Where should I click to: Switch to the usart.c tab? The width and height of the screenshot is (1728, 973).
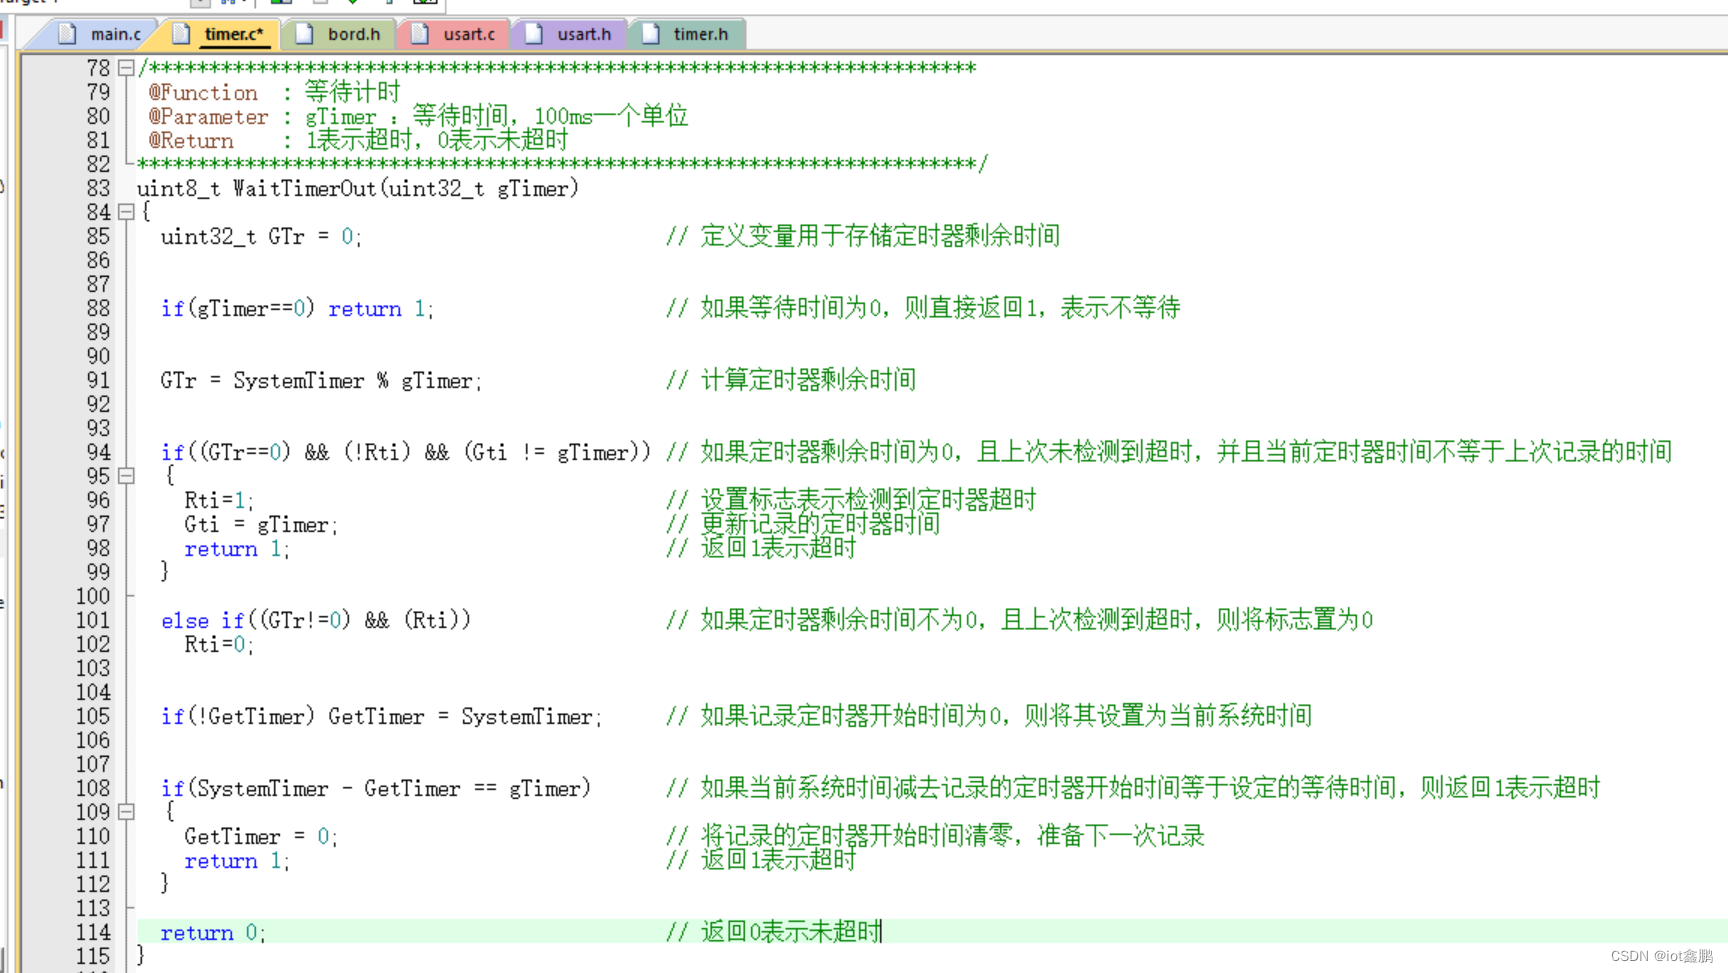click(x=455, y=34)
